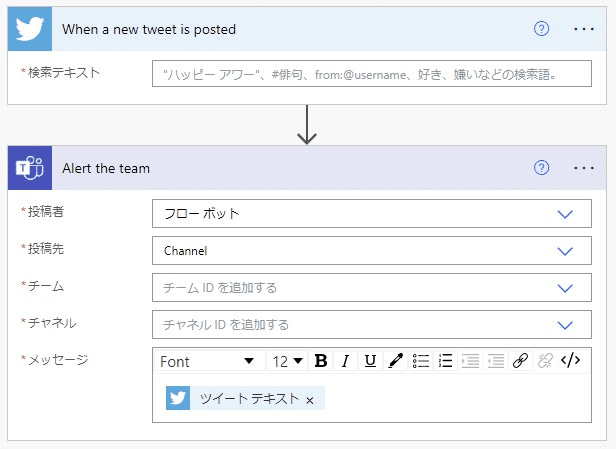Expand the 投稿者 dropdown showing フロー ボット

click(372, 214)
